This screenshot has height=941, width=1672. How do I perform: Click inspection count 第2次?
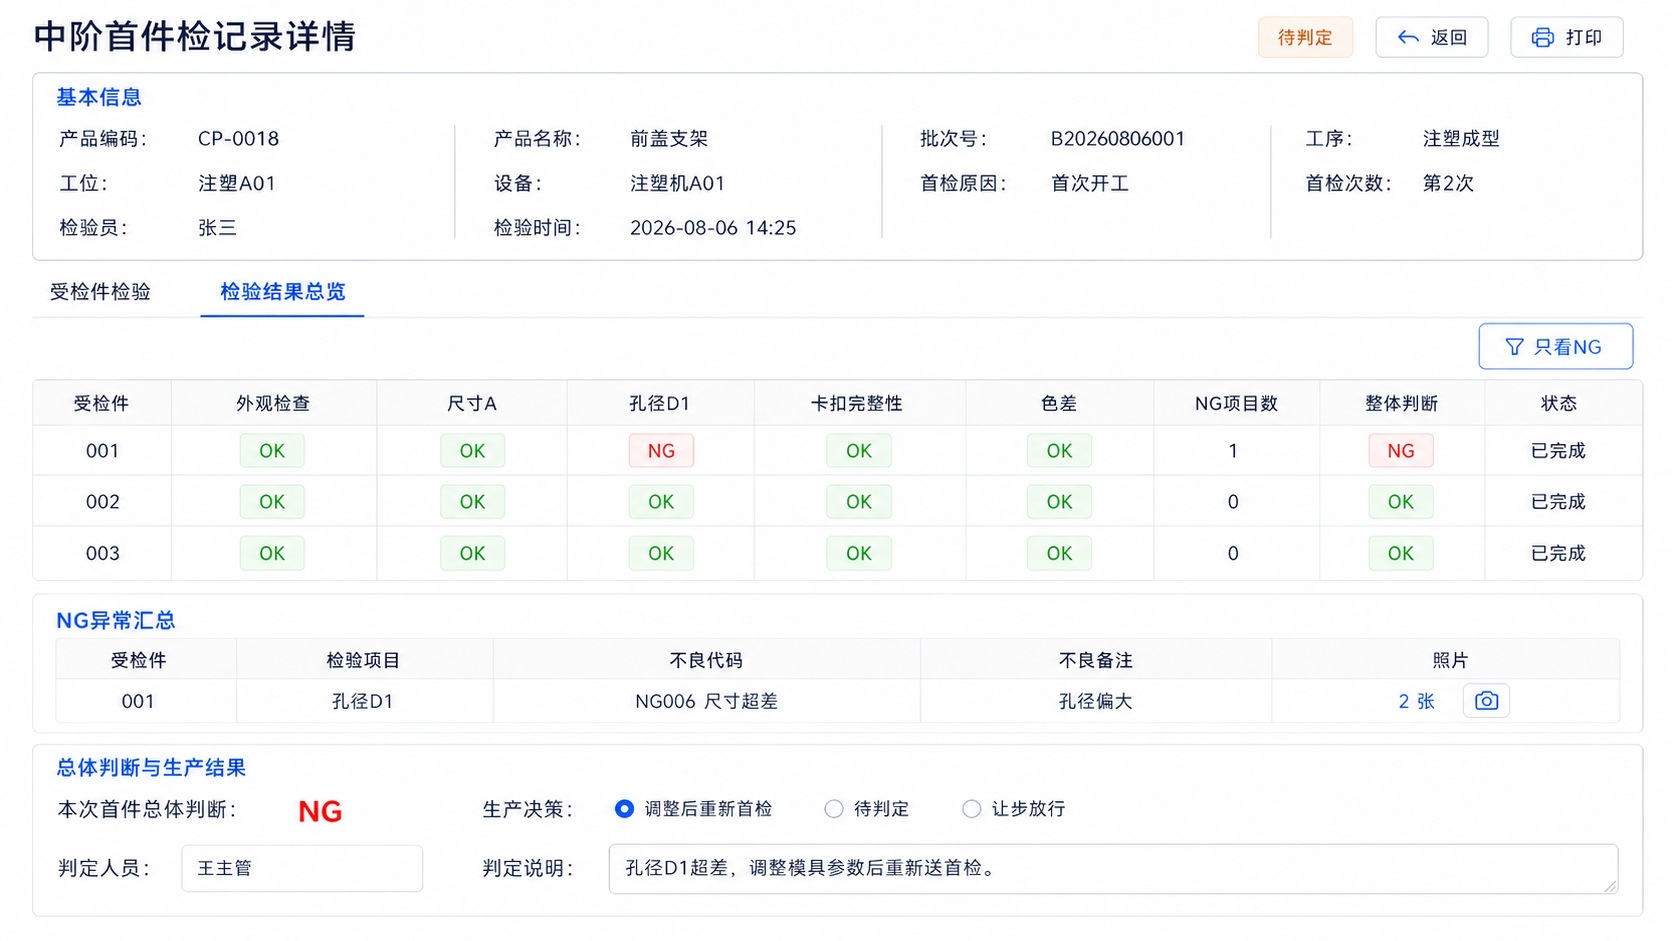click(x=1448, y=184)
